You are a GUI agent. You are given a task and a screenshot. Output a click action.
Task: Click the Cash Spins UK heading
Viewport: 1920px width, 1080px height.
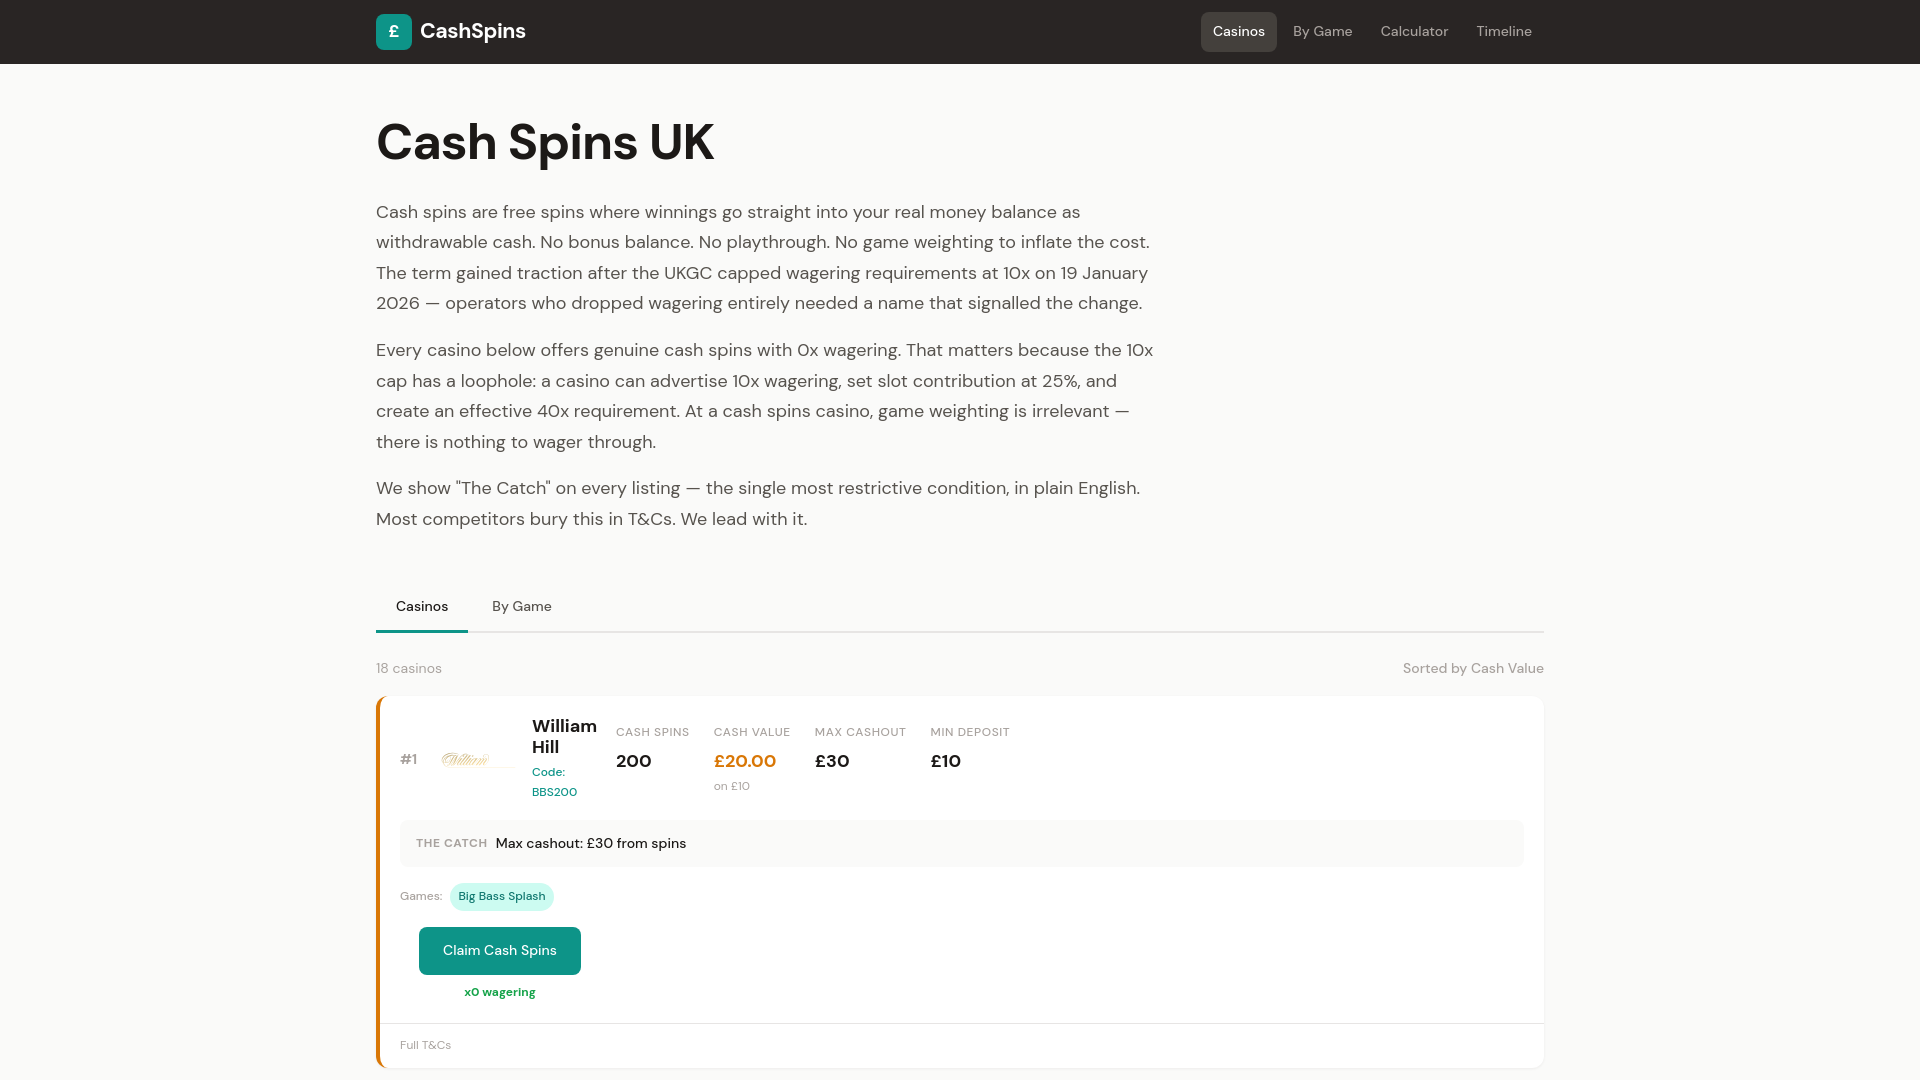pyautogui.click(x=545, y=142)
